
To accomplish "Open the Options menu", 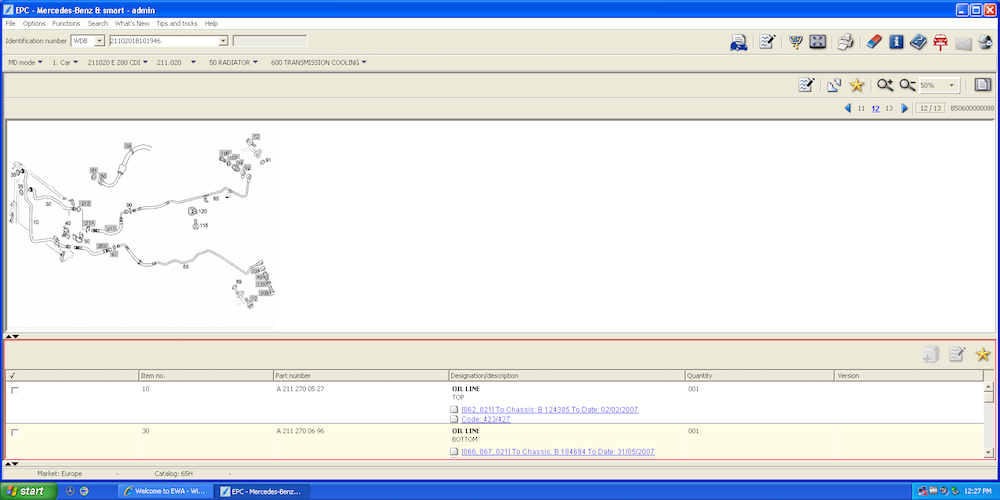I will click(x=34, y=24).
